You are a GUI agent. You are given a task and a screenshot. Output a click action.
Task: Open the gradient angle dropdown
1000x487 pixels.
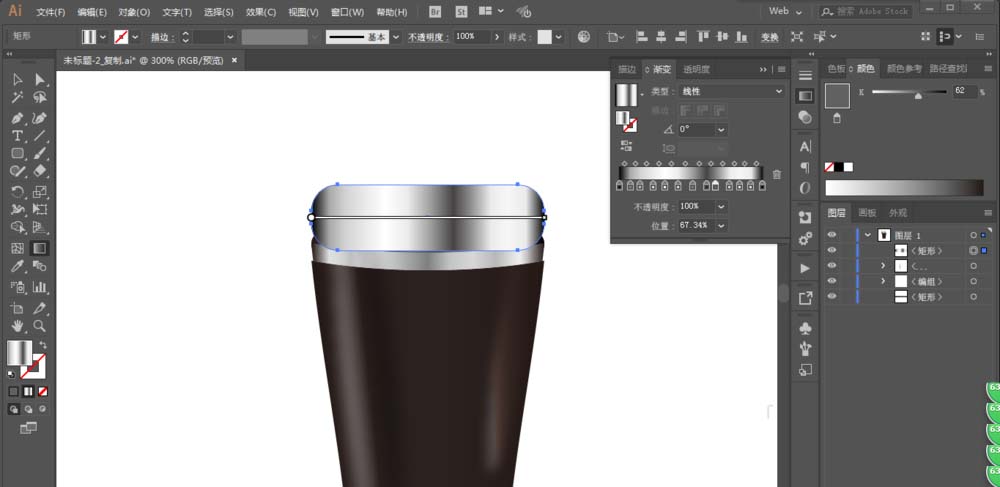(720, 129)
